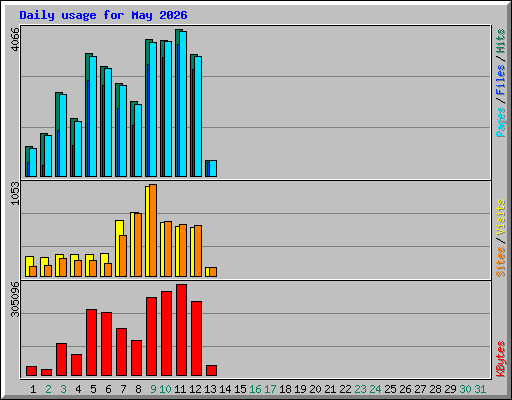512x400 pixels.
Task: Click the yellow Visits bar for day 7
Action: [118, 248]
